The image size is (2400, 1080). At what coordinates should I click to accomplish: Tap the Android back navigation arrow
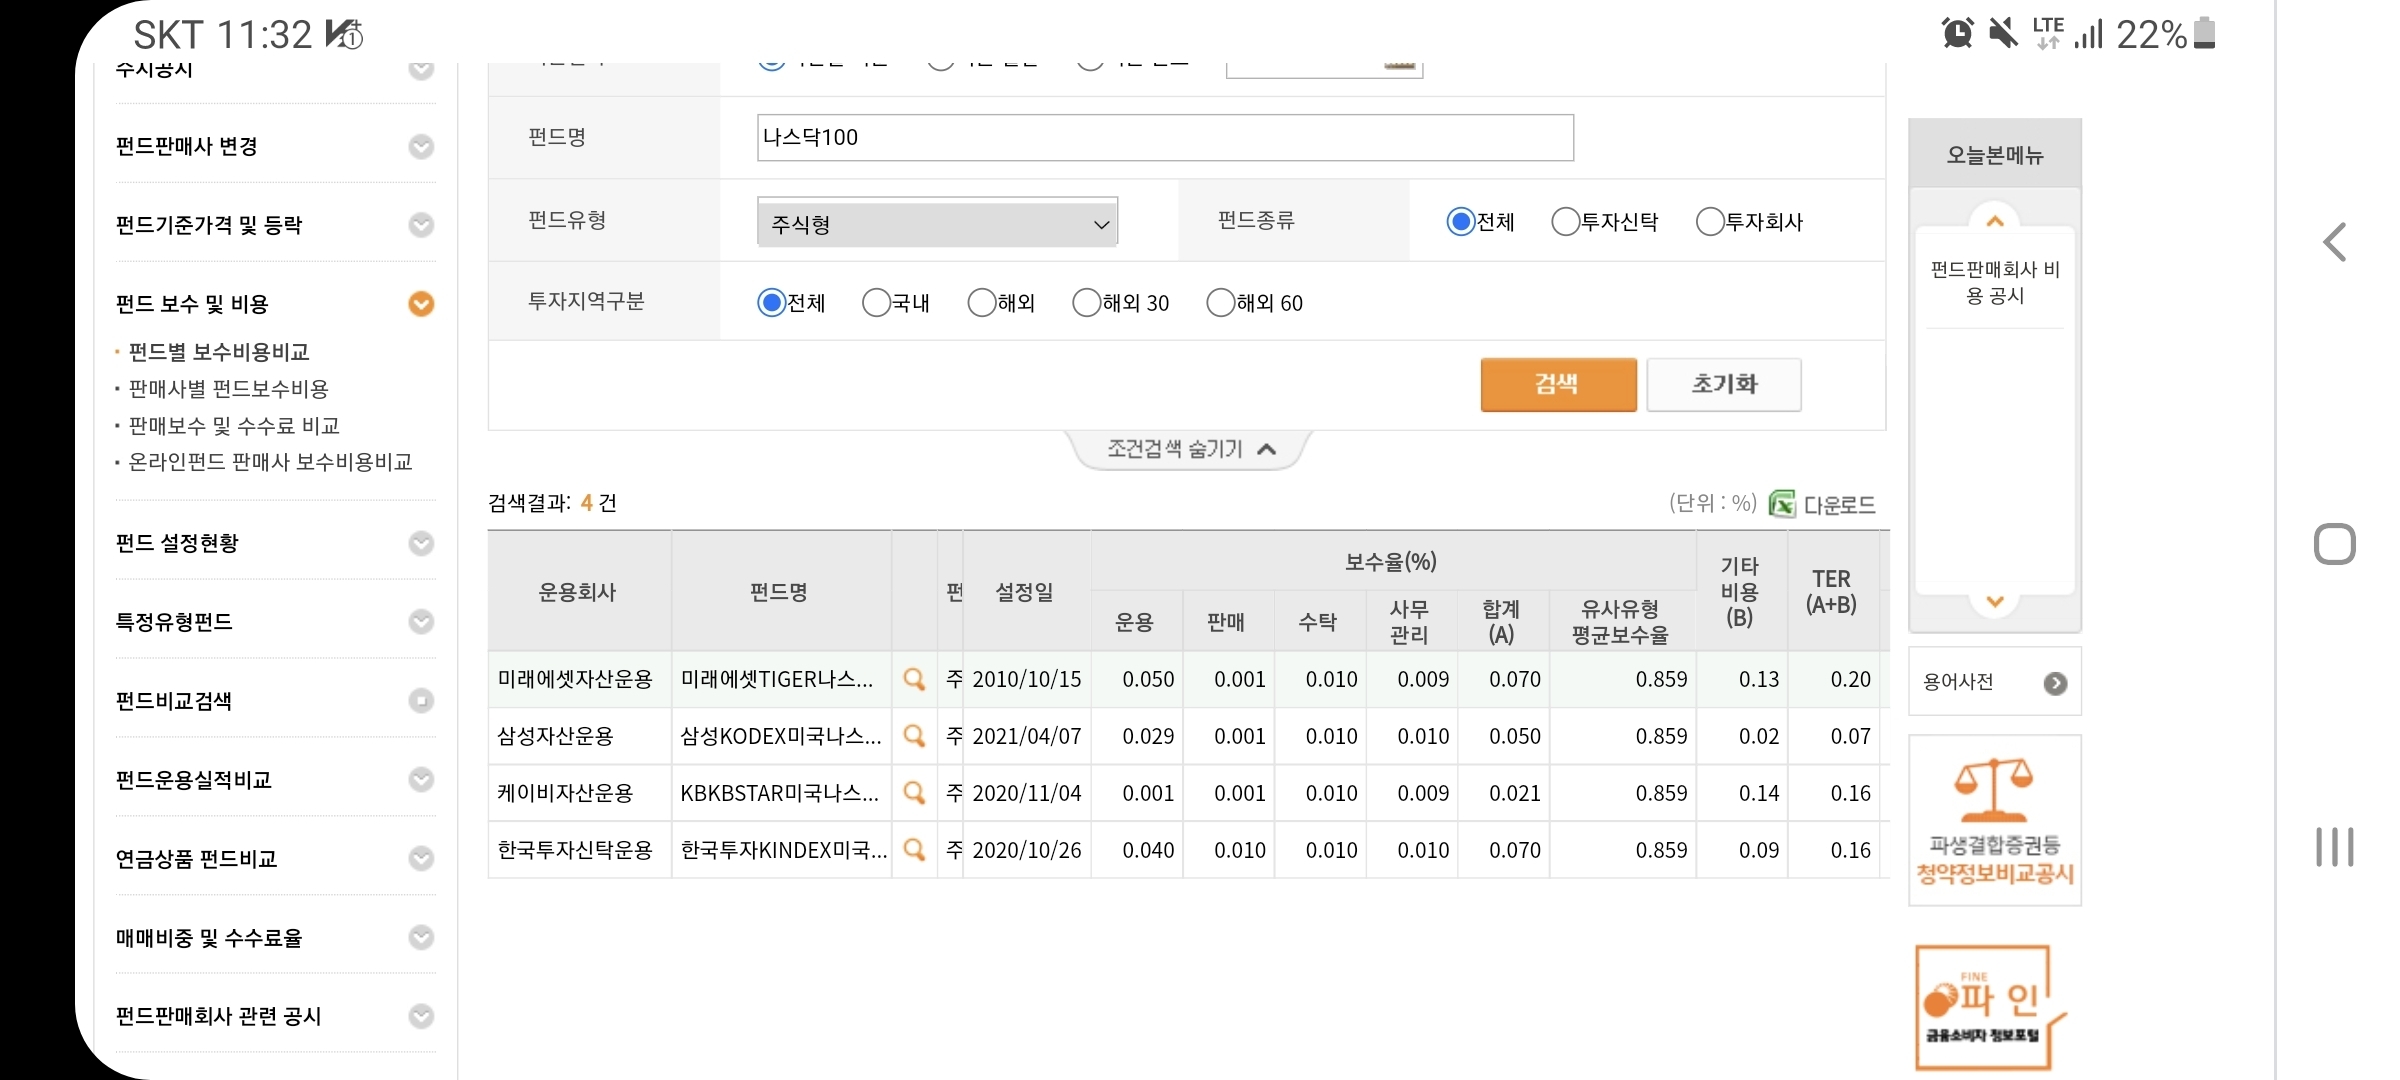coord(2335,242)
